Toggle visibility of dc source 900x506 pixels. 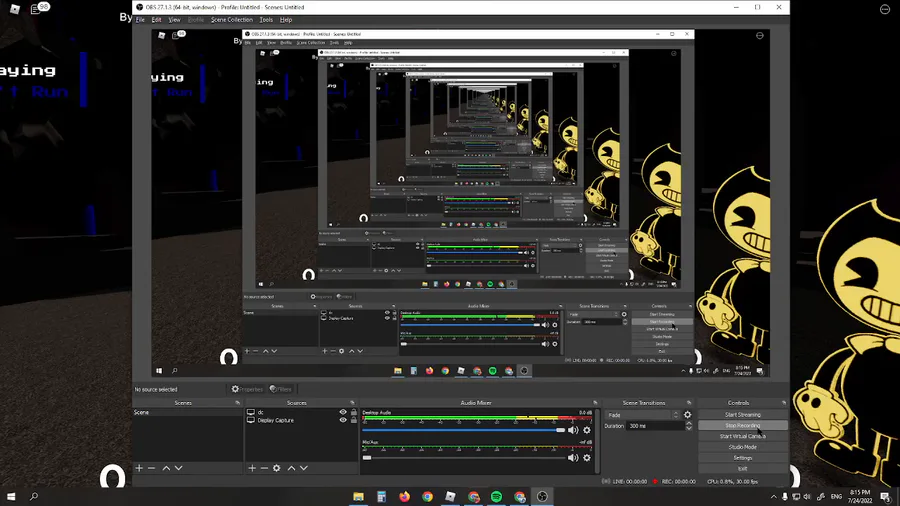click(x=343, y=412)
